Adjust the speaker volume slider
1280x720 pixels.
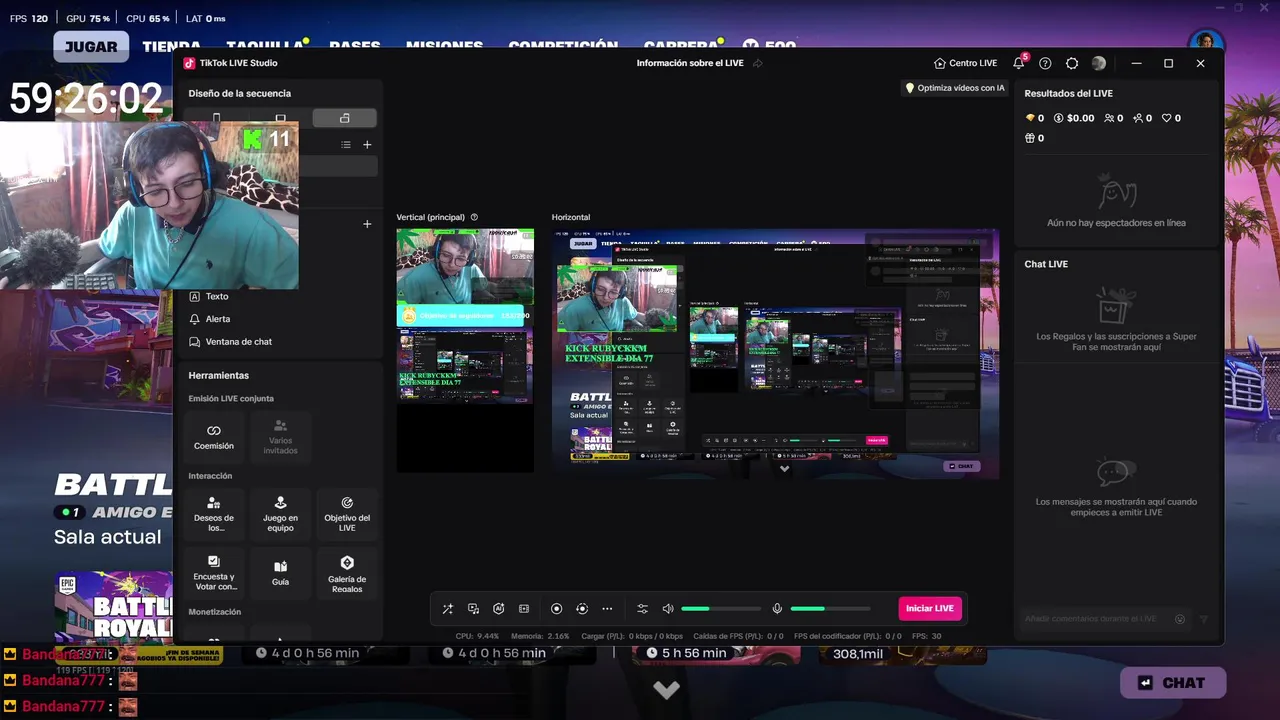click(721, 609)
